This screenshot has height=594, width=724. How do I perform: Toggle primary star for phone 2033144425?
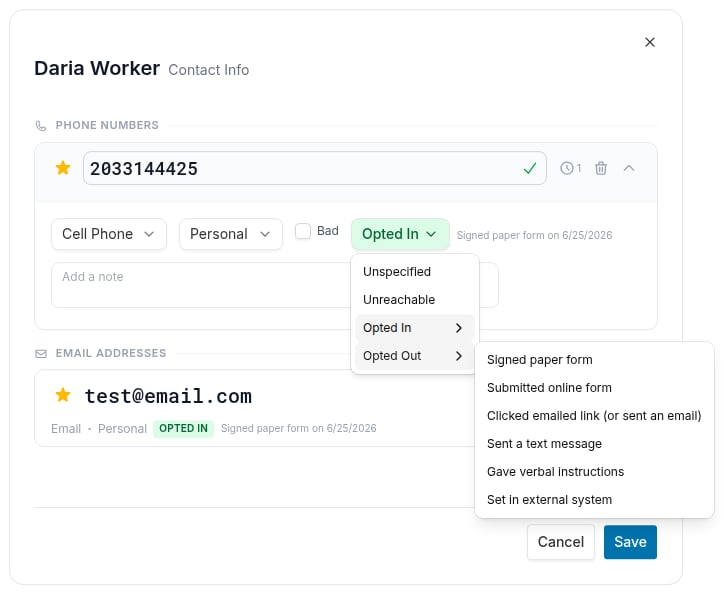63,168
